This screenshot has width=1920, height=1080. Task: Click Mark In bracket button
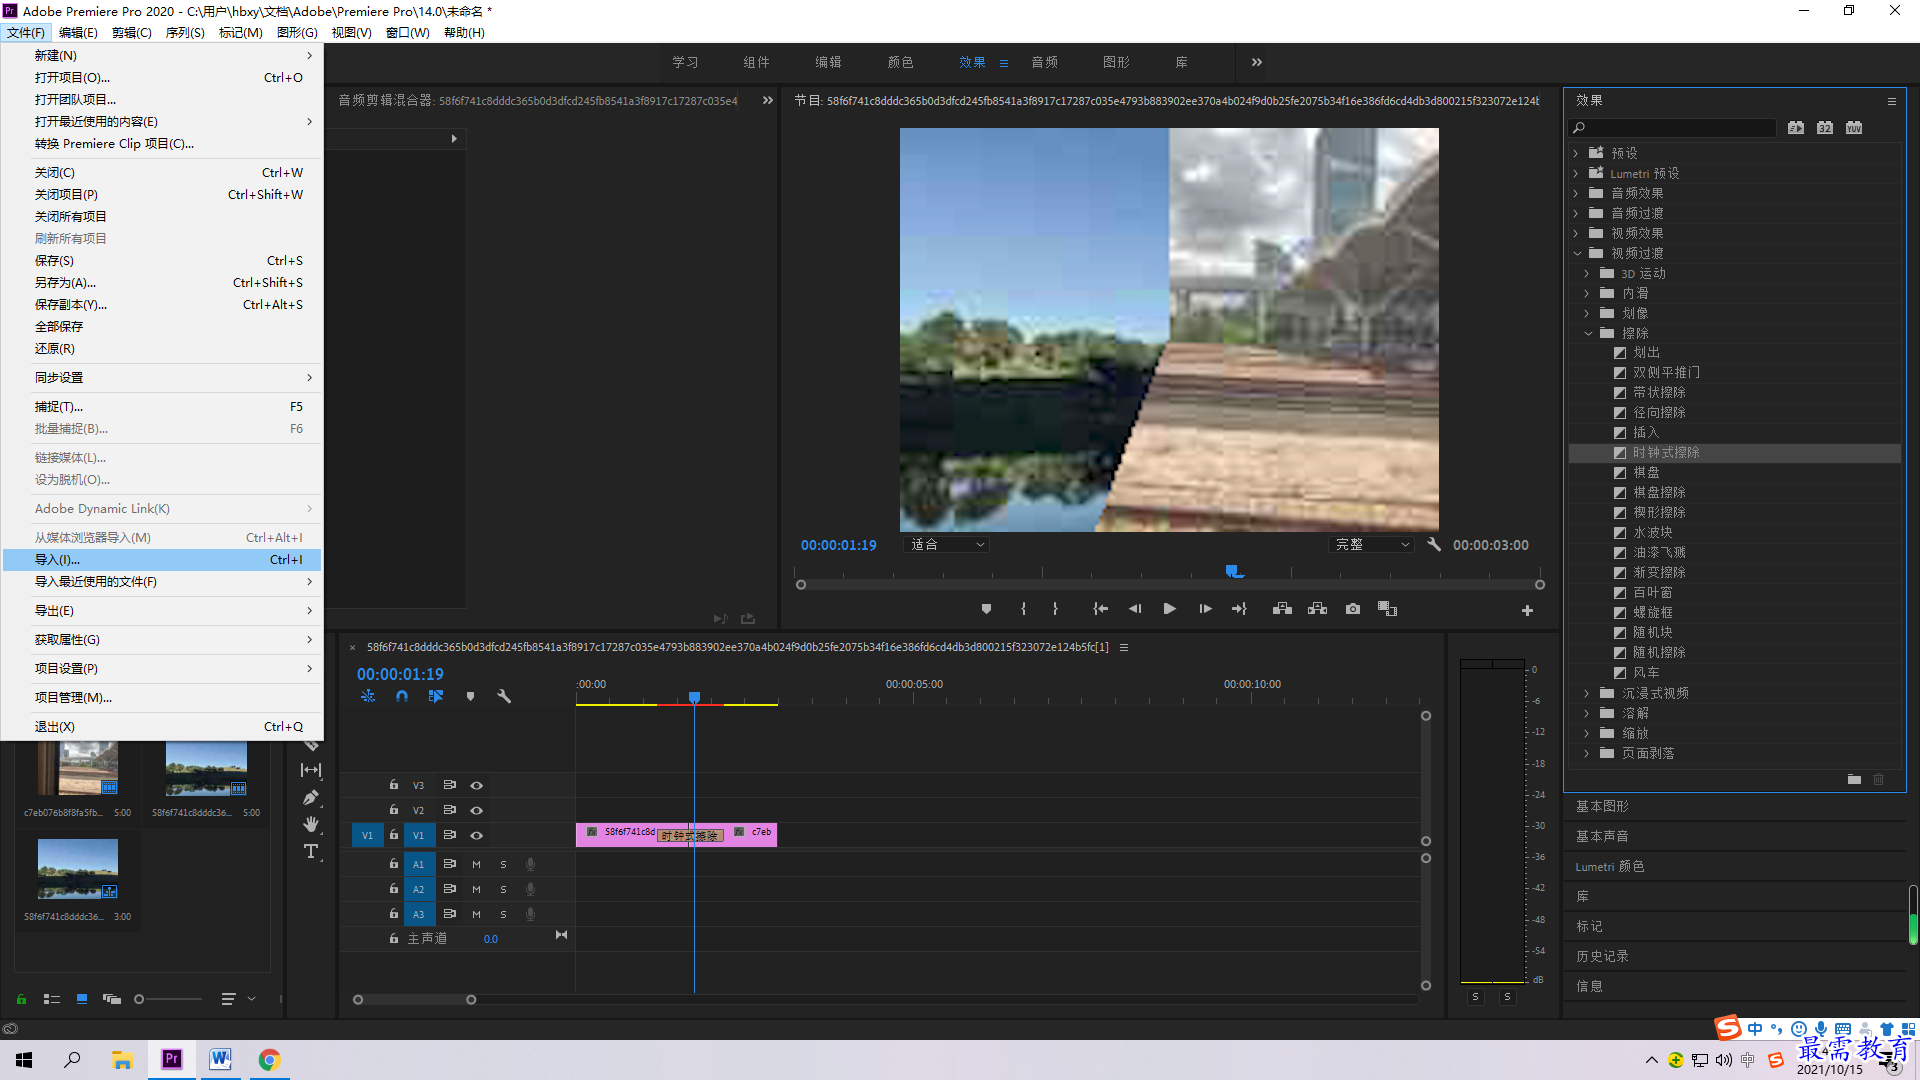pos(1023,609)
